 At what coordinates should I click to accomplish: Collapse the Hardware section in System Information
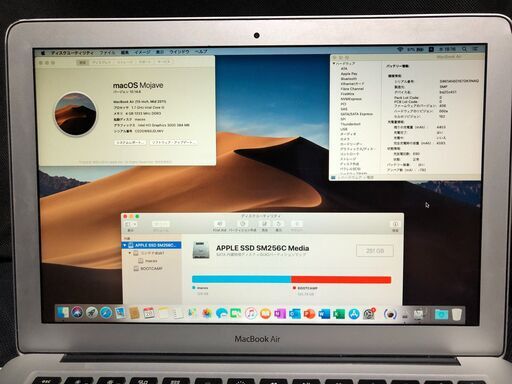pos(334,63)
